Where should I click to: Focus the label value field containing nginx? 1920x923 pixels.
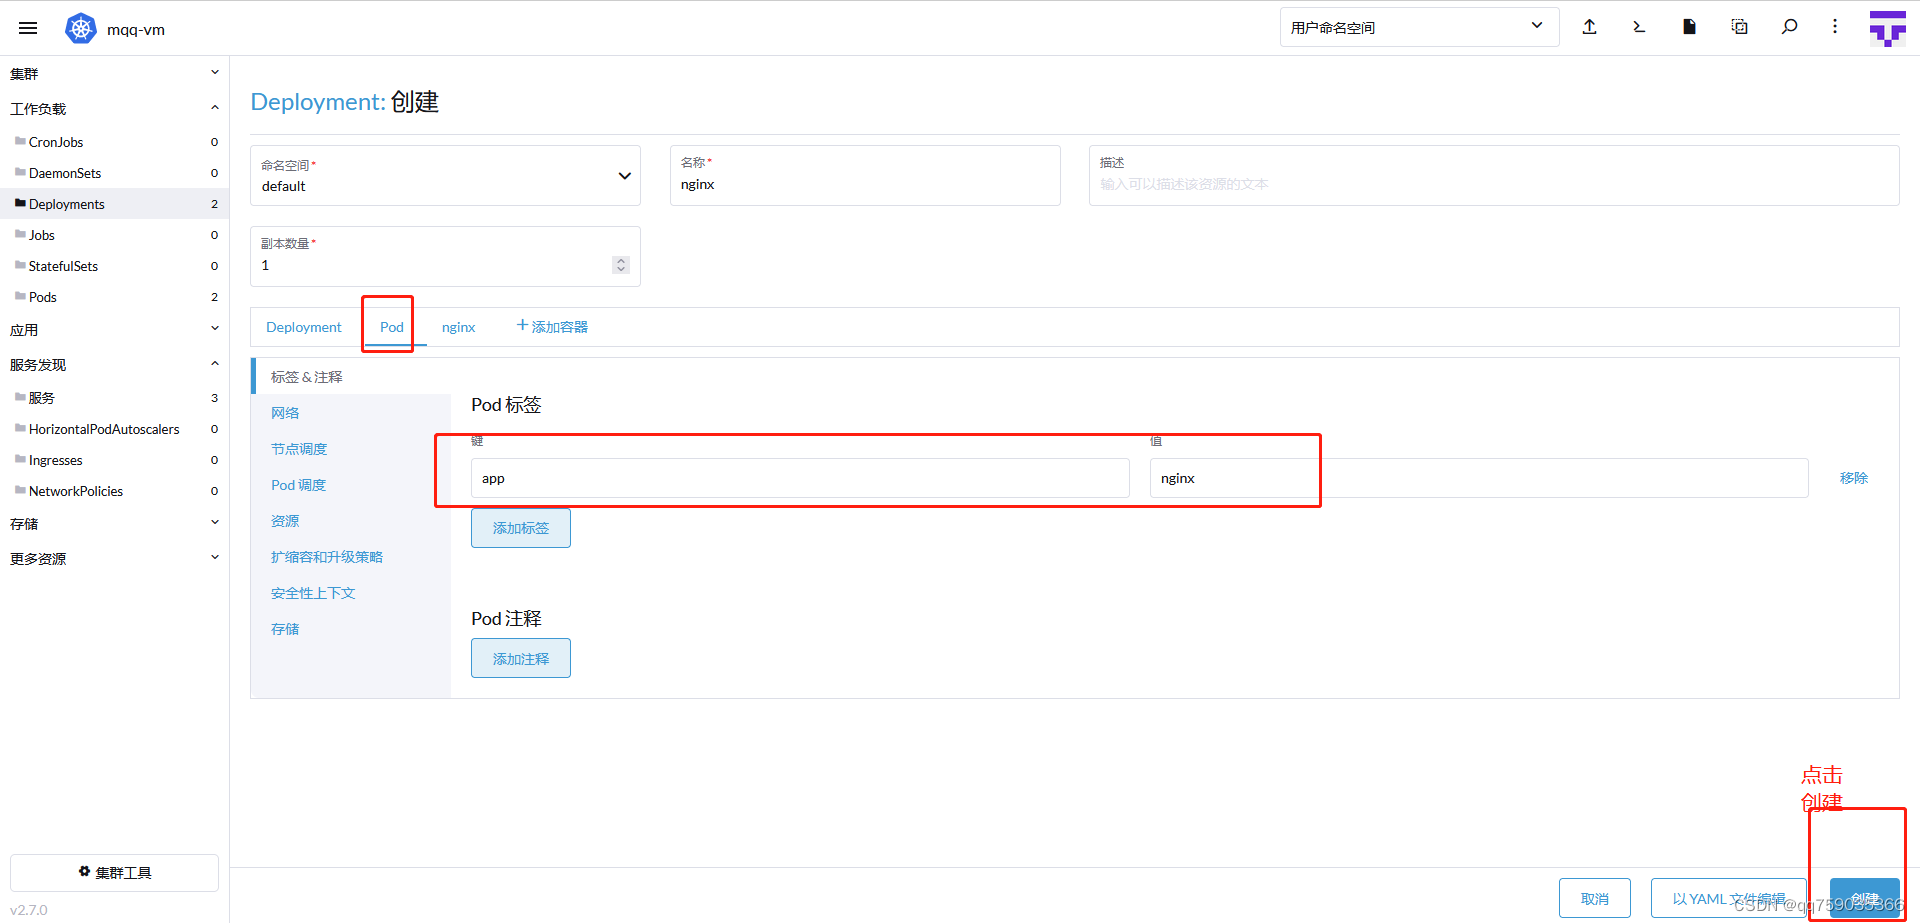(1479, 478)
